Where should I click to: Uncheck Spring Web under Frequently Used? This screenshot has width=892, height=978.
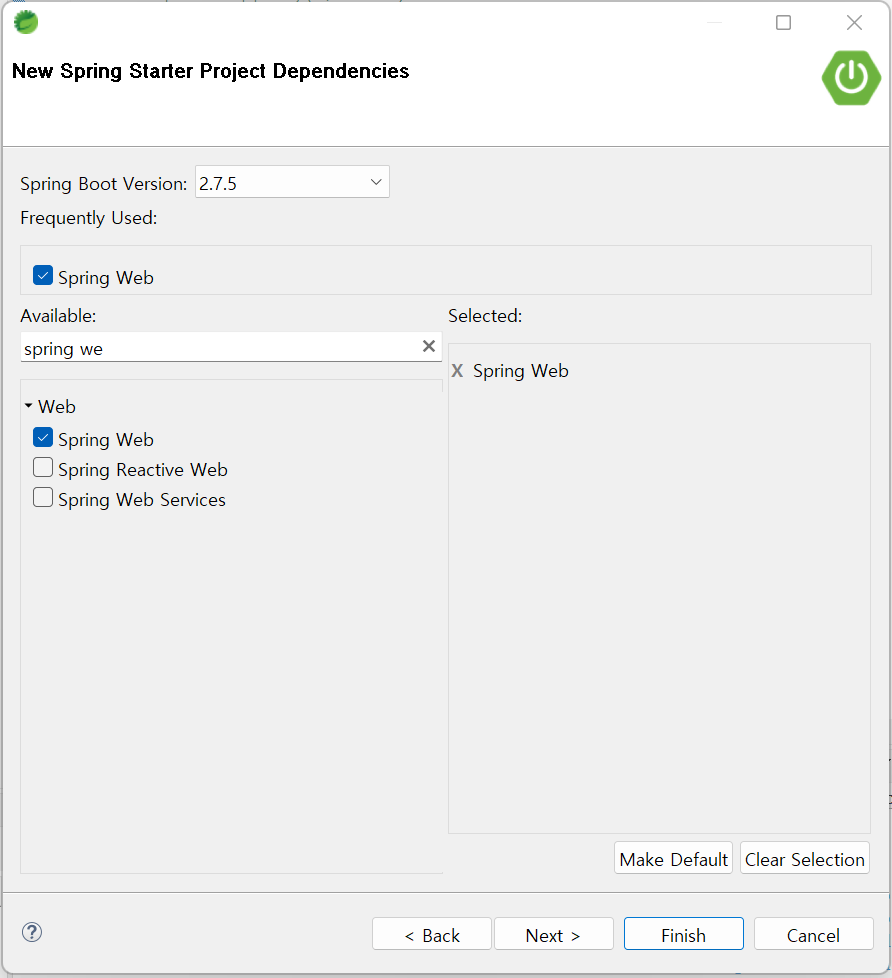pos(43,275)
